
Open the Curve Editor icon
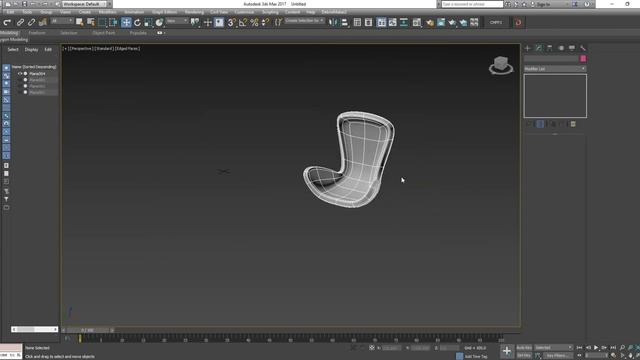click(x=392, y=22)
